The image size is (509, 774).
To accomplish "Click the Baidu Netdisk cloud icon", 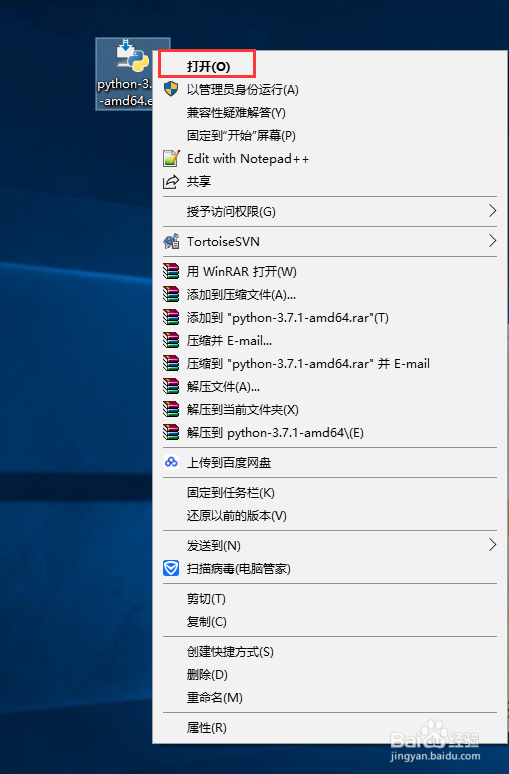I will click(171, 463).
